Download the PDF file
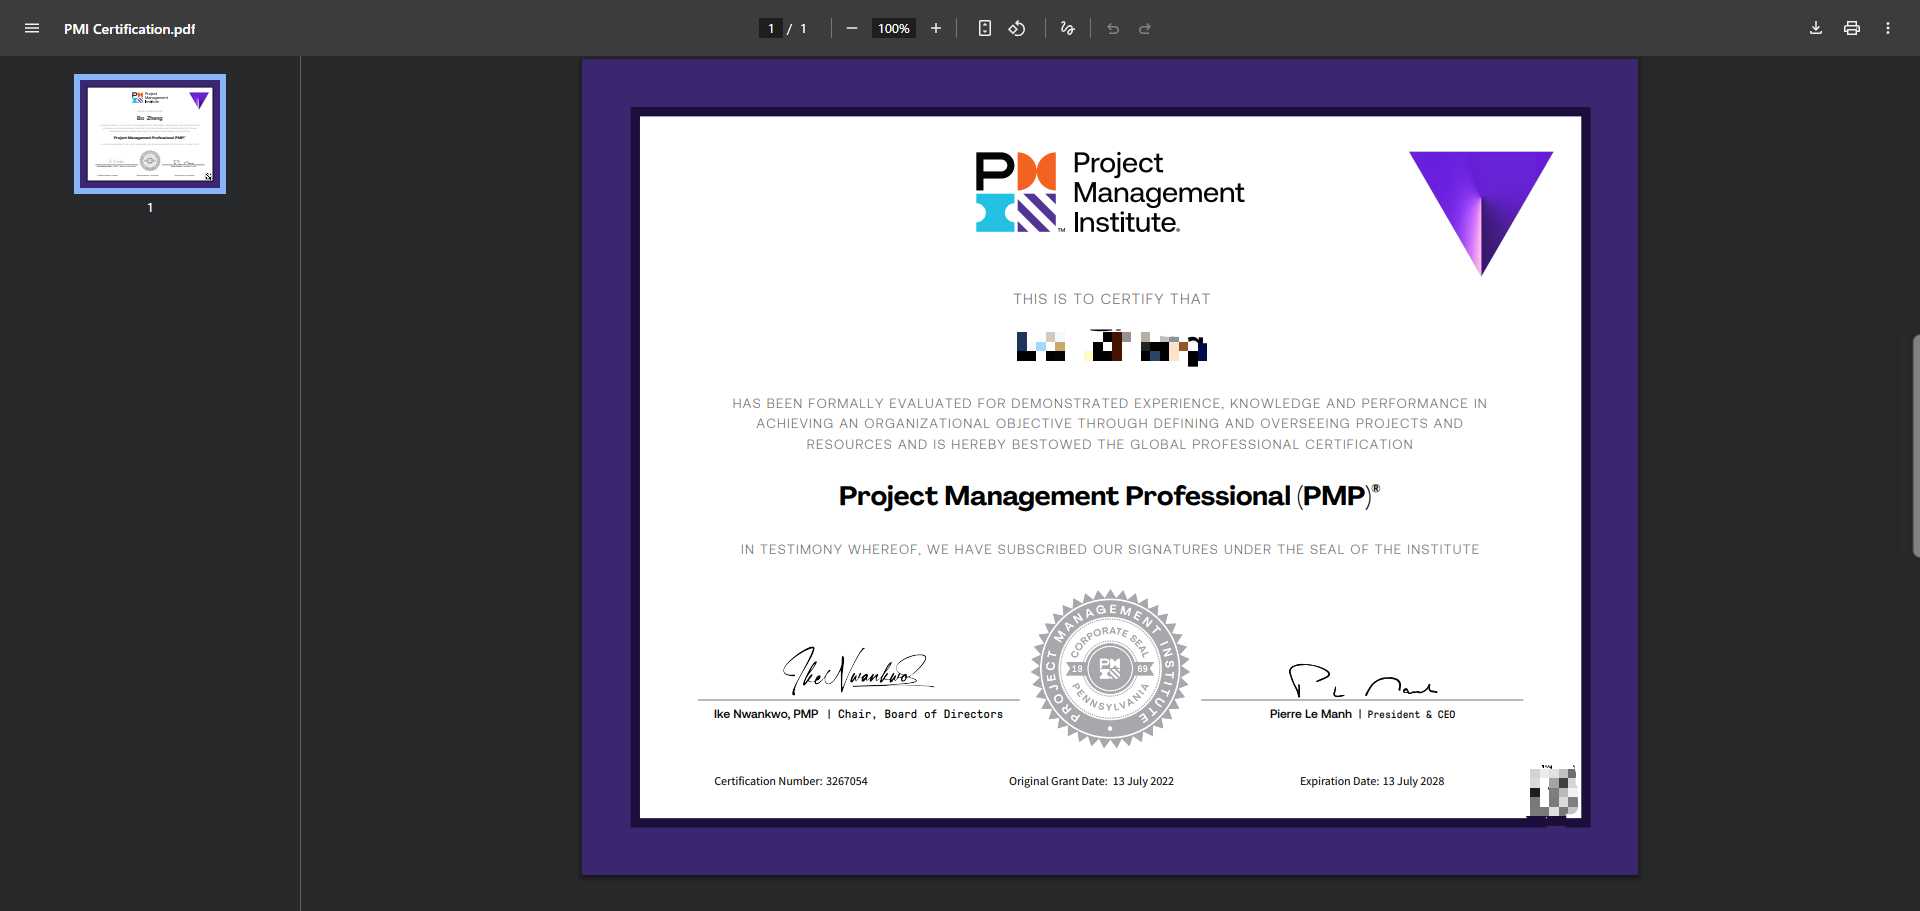Screen dimensions: 1920x911 (x=1816, y=28)
